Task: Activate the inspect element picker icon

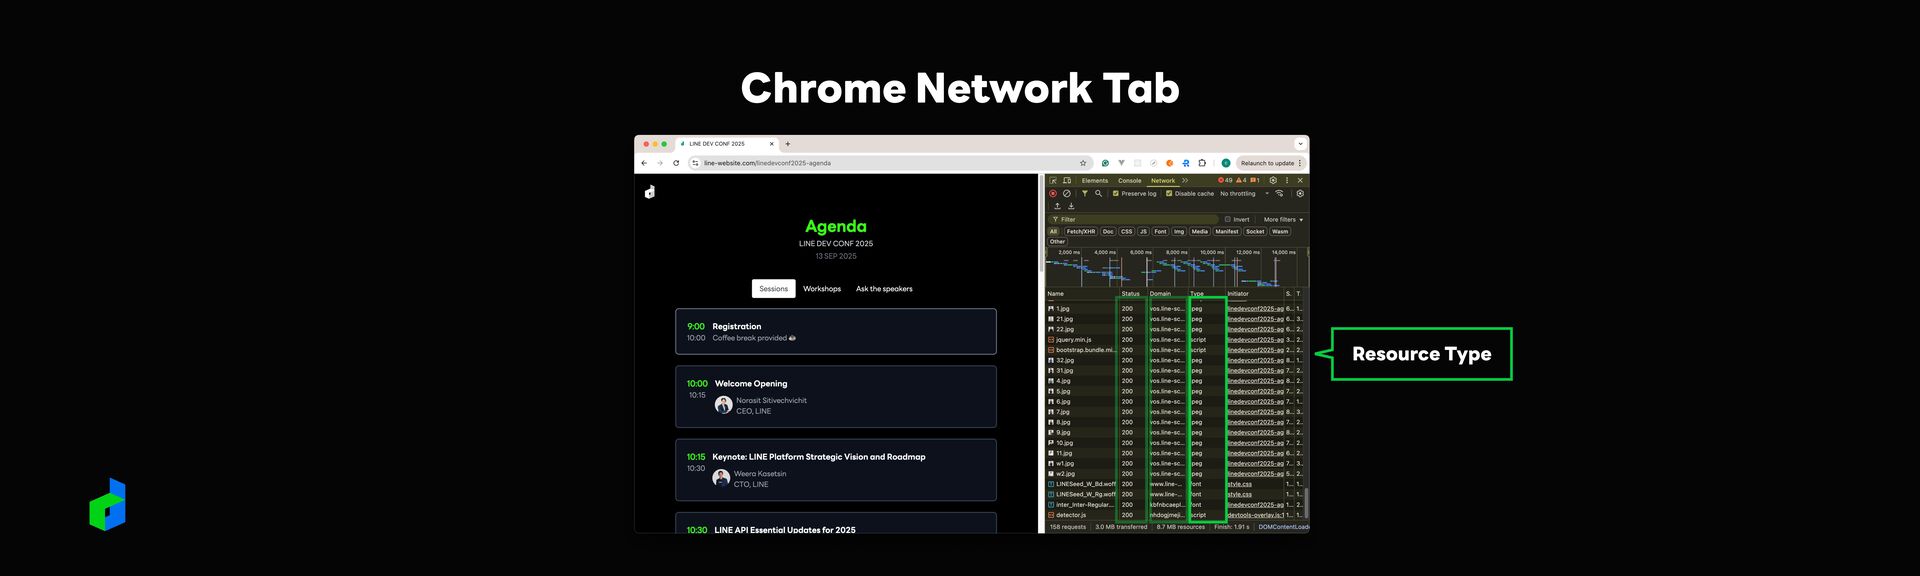Action: point(1053,181)
